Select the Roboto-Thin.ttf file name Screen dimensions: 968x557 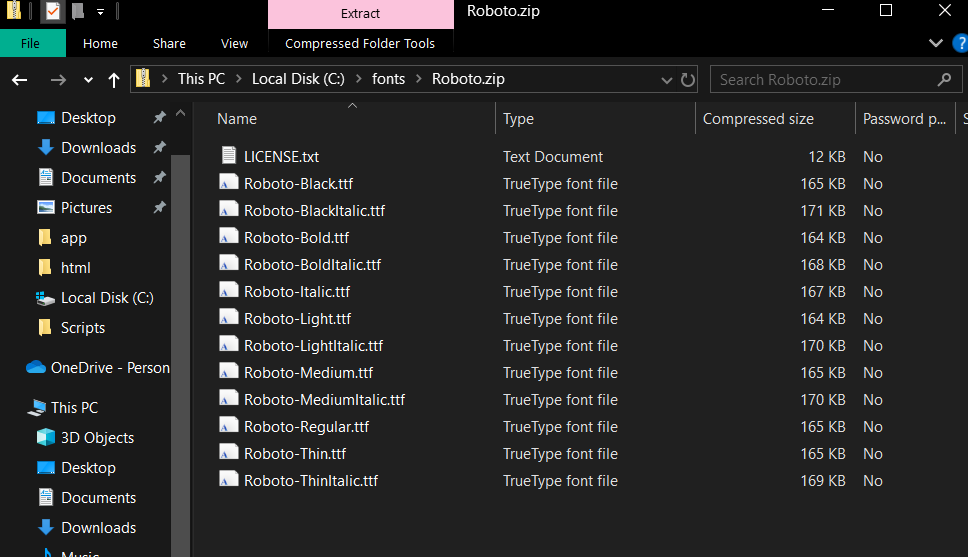click(295, 454)
